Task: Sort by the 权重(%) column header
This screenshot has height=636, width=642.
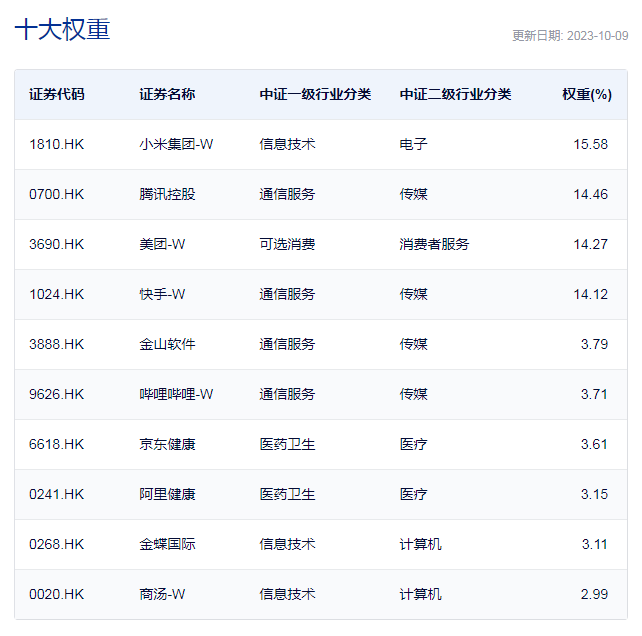Action: tap(586, 94)
